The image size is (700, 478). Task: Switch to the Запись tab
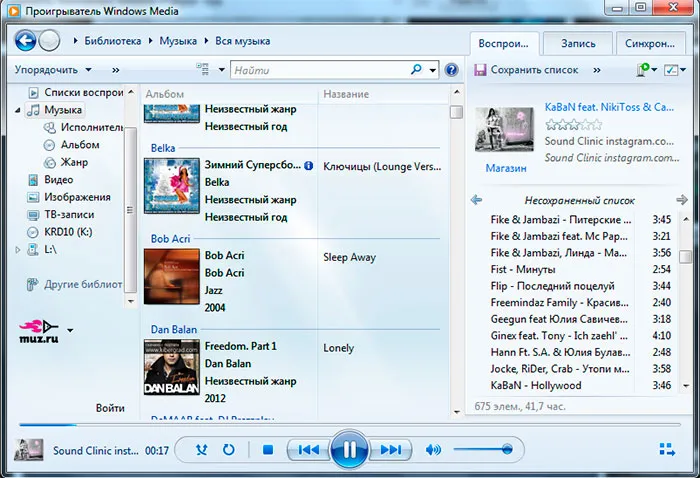[578, 44]
